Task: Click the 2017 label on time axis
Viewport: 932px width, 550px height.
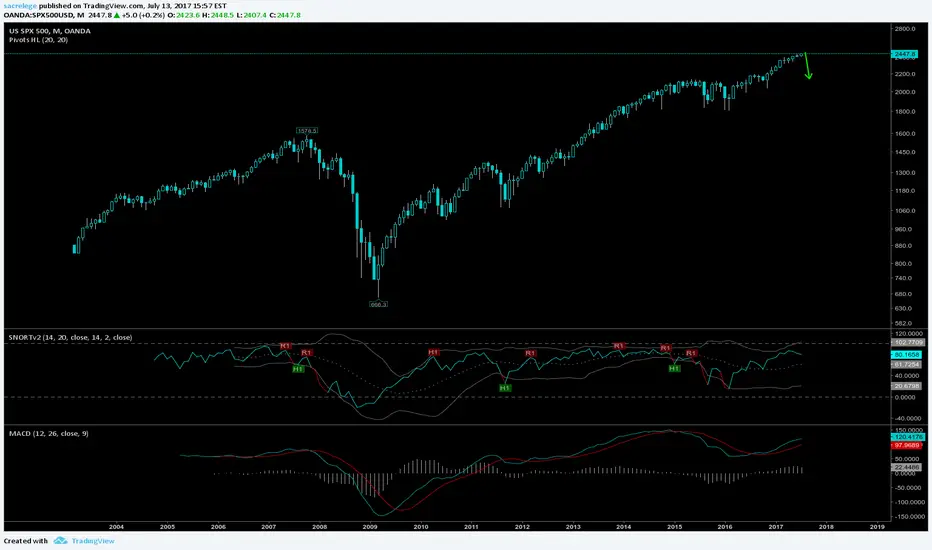Action: click(x=775, y=527)
